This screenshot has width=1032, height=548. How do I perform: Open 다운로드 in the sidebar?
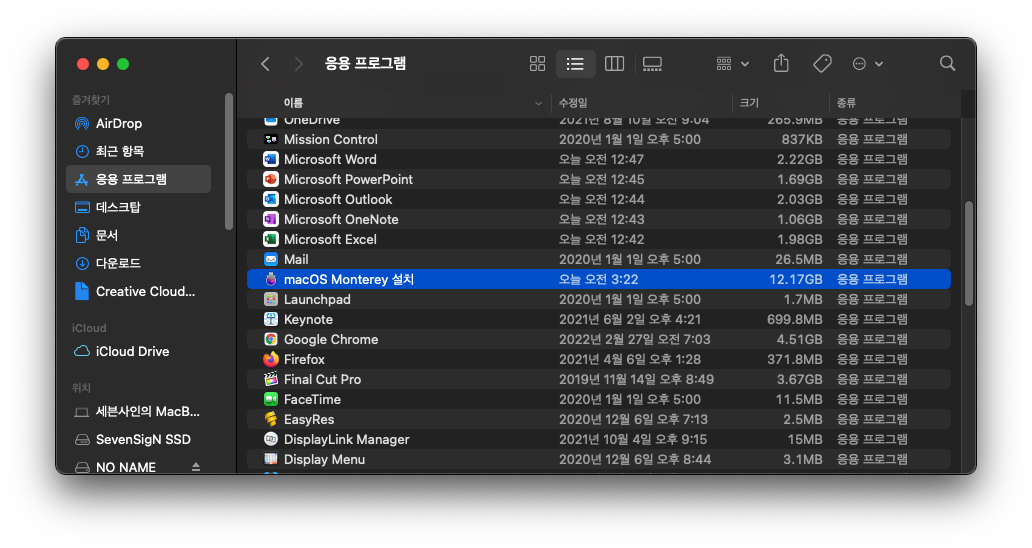[x=139, y=263]
